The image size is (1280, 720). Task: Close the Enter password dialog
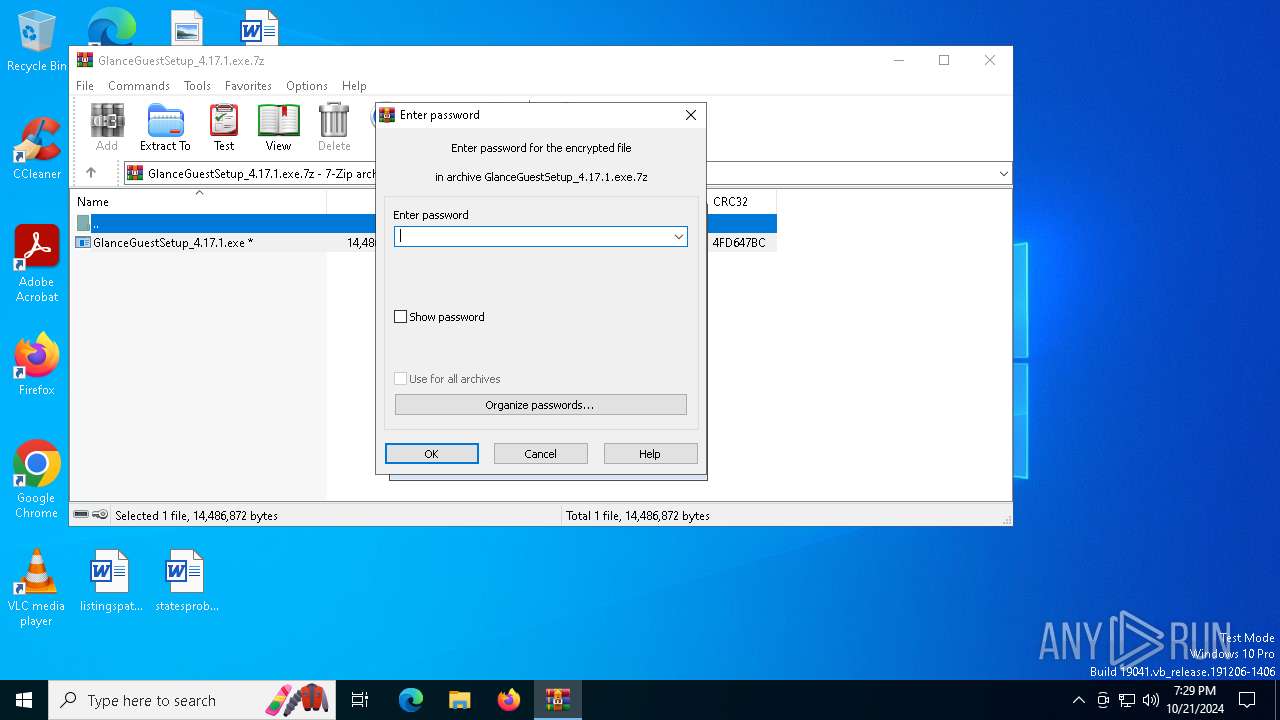pos(690,115)
